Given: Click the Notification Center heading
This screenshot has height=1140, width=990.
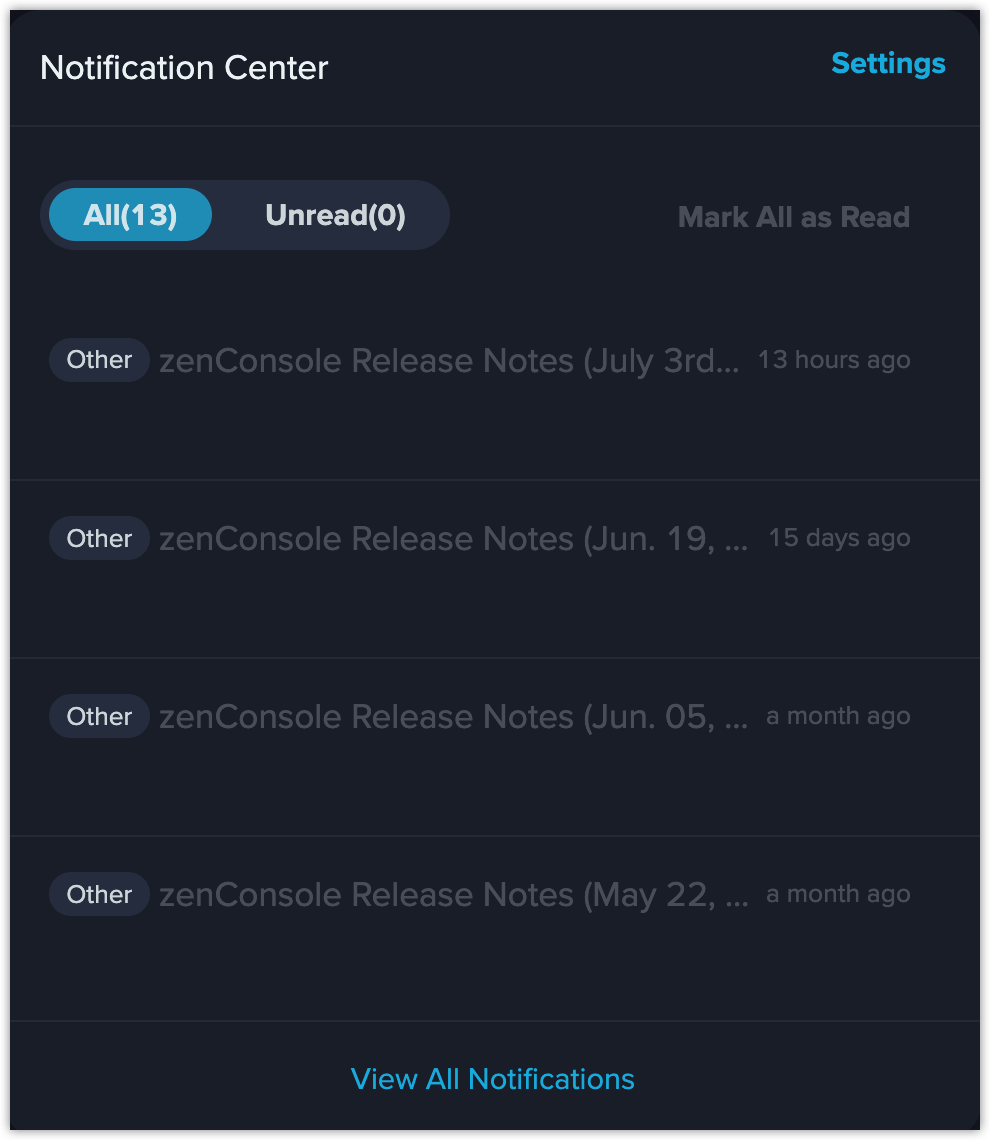Looking at the screenshot, I should tap(184, 68).
